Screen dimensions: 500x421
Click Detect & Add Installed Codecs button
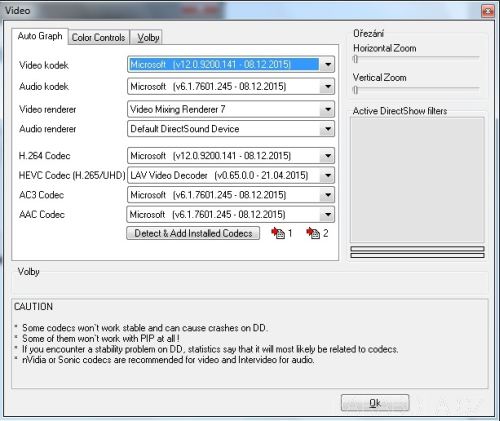(x=193, y=233)
